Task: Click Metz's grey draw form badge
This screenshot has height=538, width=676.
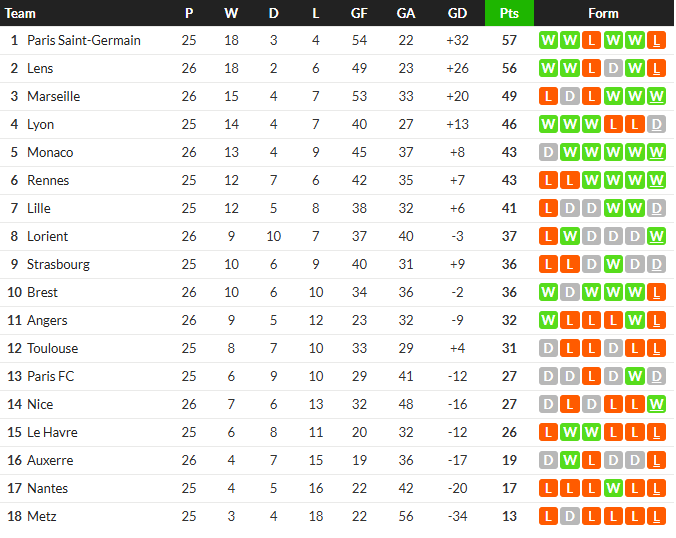Action: pyautogui.click(x=570, y=516)
